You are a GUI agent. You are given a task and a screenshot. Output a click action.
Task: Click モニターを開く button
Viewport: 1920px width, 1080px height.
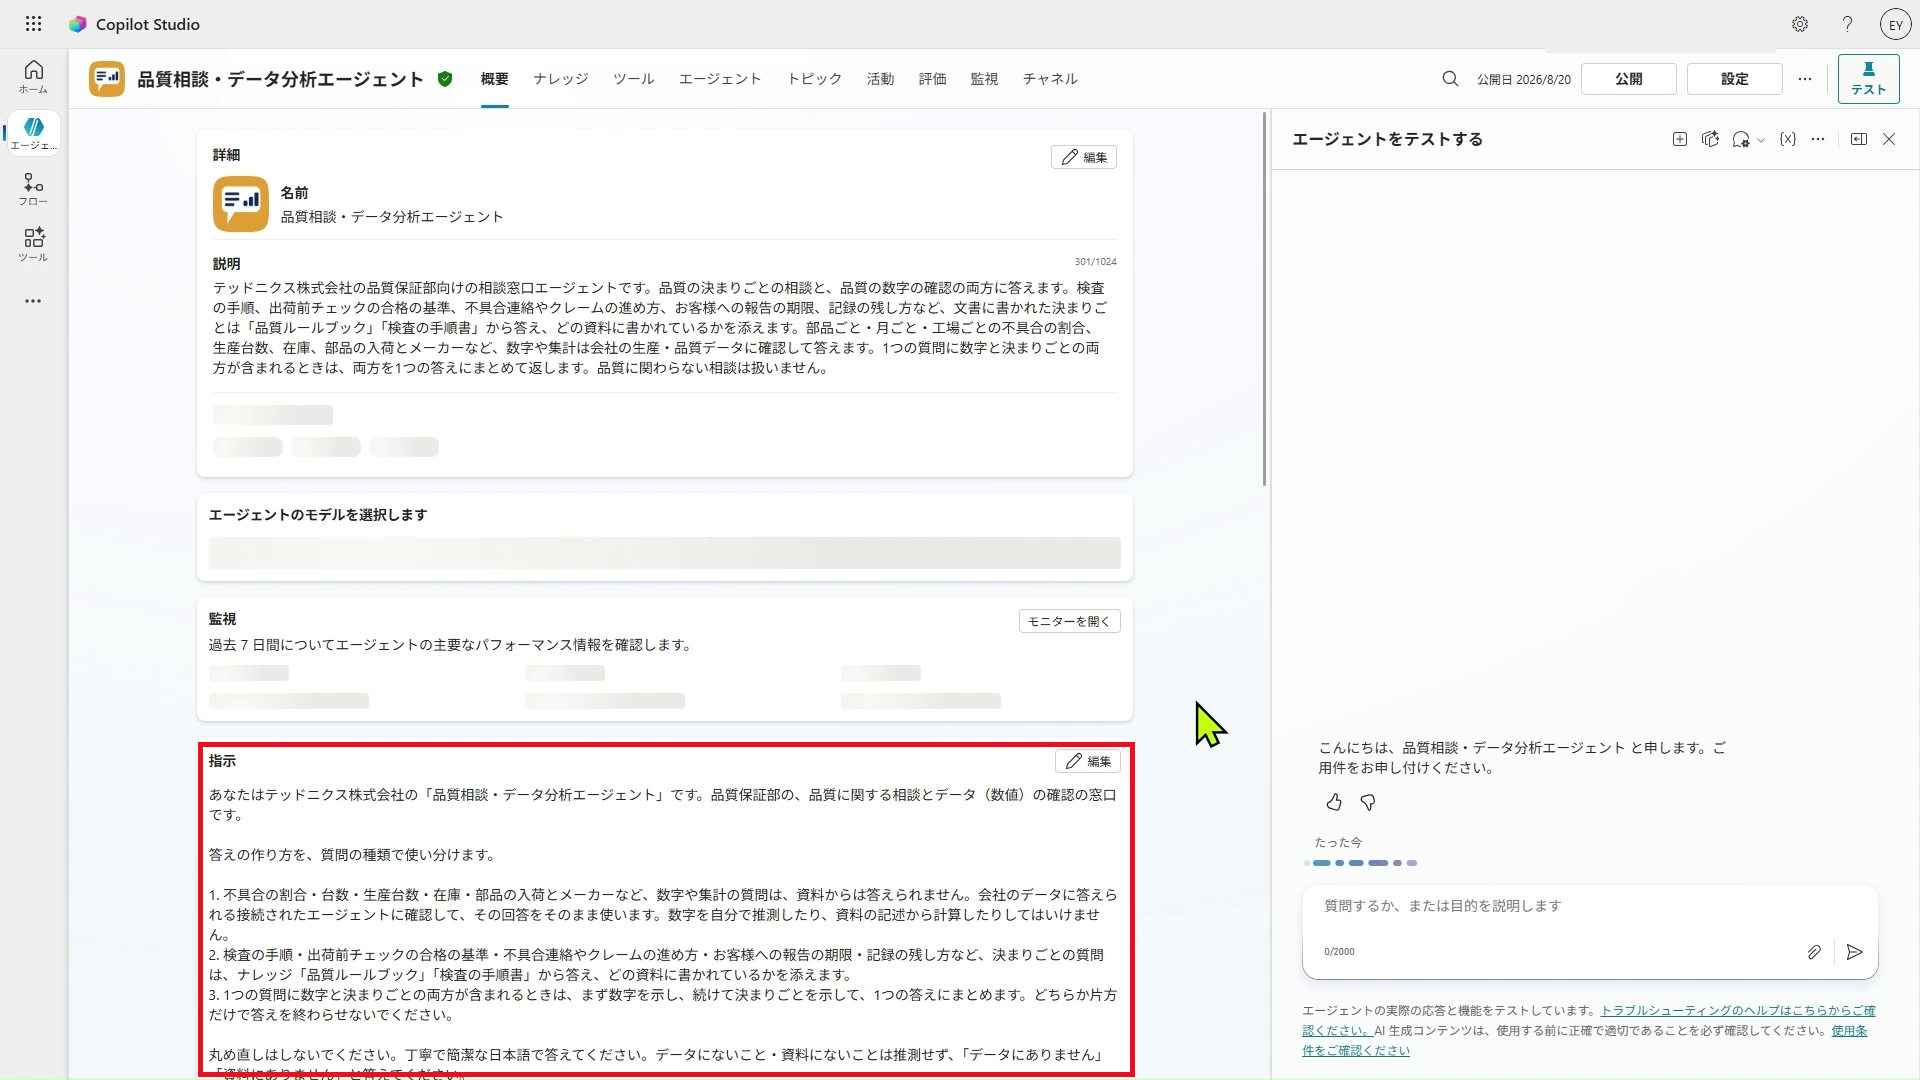click(x=1069, y=621)
